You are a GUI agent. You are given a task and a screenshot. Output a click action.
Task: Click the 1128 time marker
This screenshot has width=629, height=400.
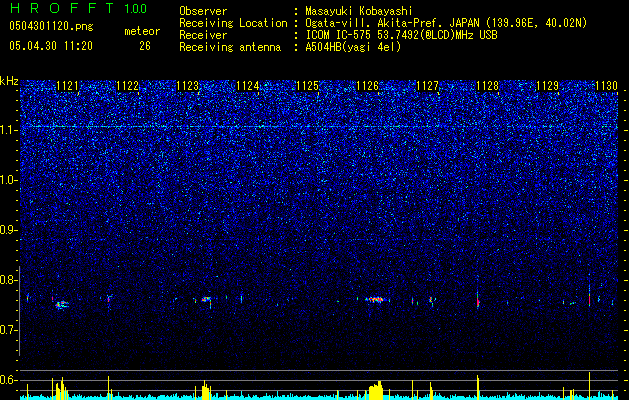487,86
